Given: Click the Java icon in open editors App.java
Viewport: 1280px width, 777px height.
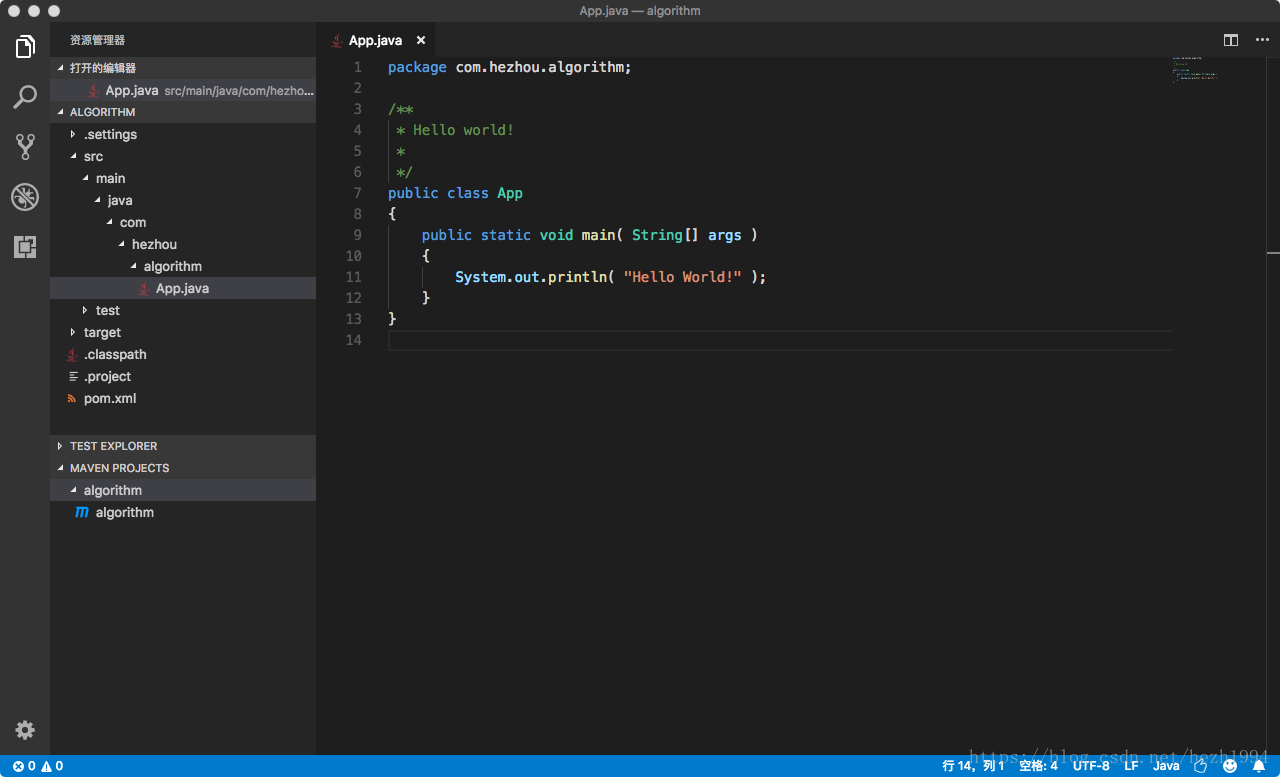Looking at the screenshot, I should [94, 90].
